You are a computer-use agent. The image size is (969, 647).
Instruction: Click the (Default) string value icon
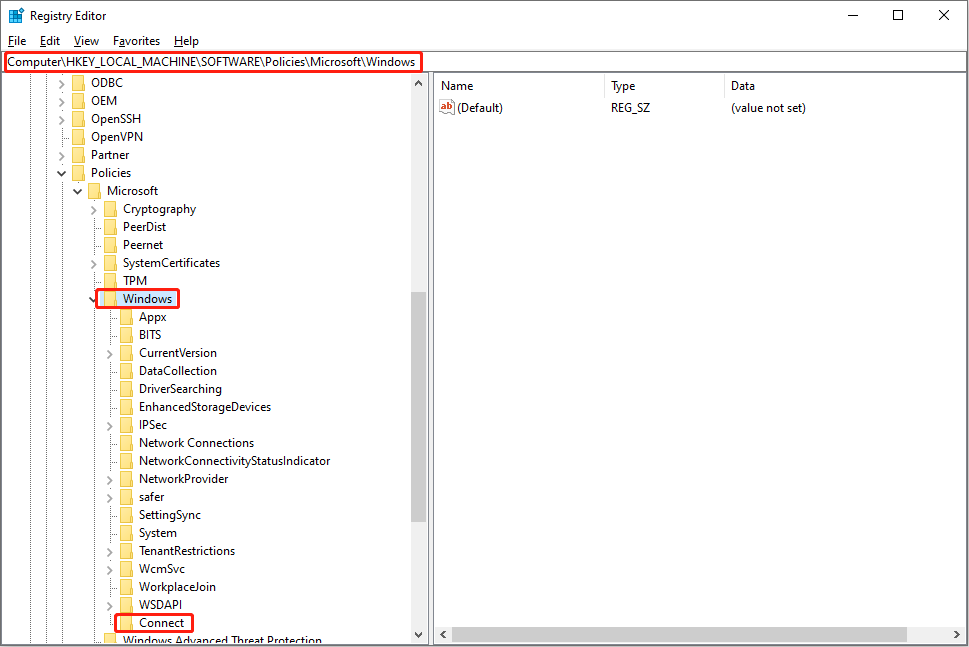pyautogui.click(x=447, y=107)
